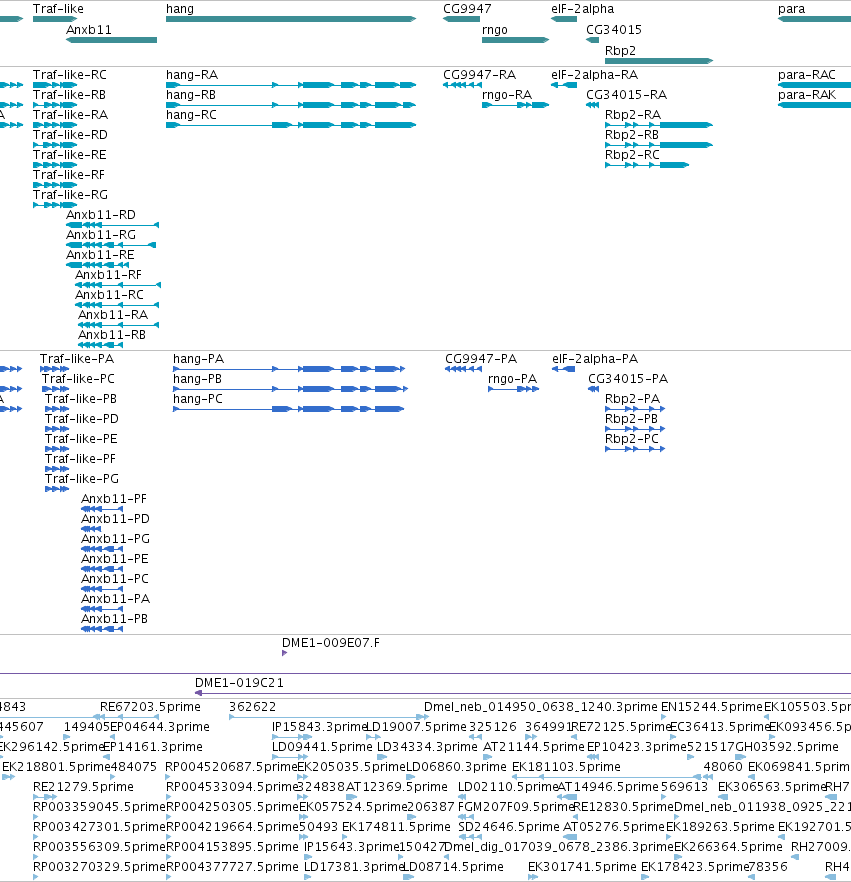This screenshot has height=882, width=851.
Task: Click transcript Rbp2-RC
Action: coord(632,155)
